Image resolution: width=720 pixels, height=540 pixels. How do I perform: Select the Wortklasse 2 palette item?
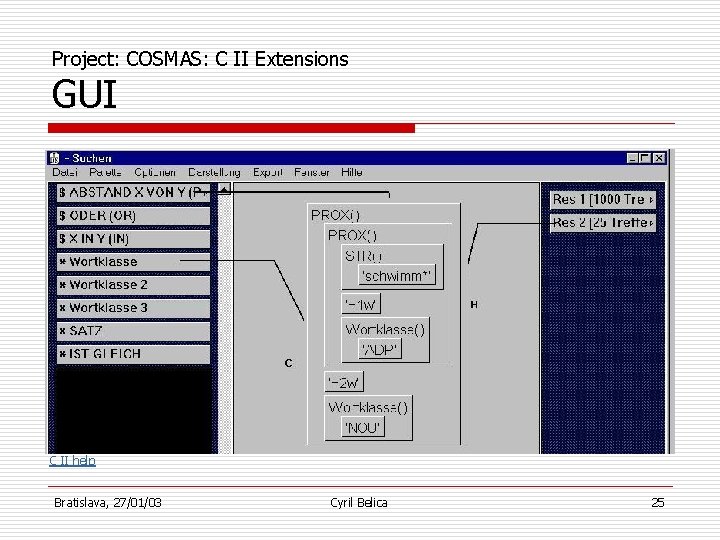pos(133,285)
